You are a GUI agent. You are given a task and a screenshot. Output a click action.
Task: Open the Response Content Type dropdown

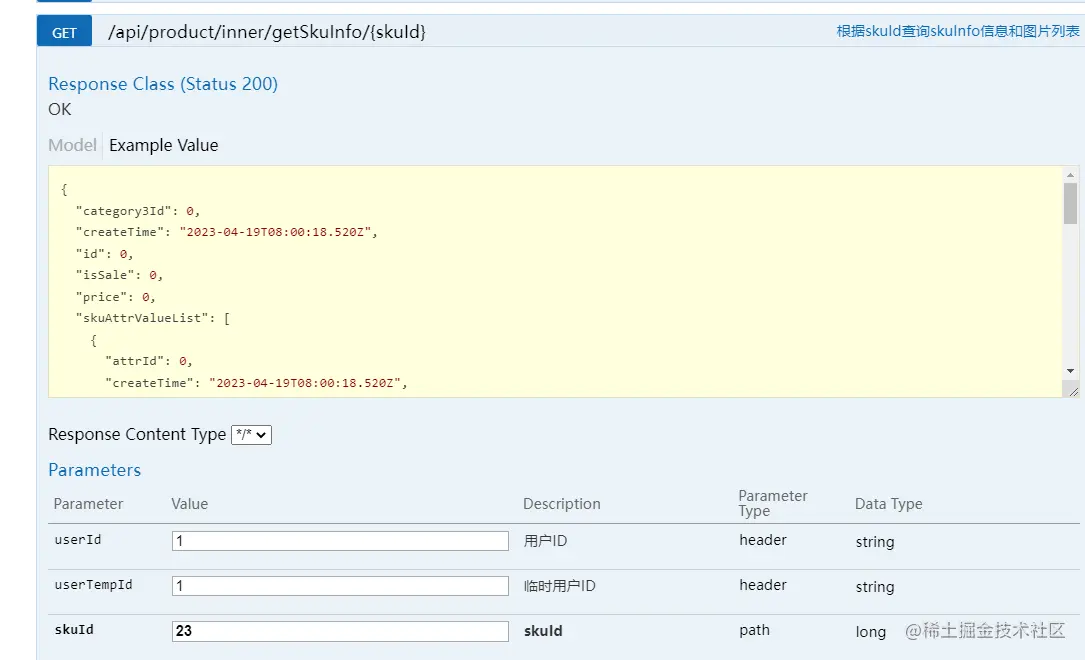point(251,434)
